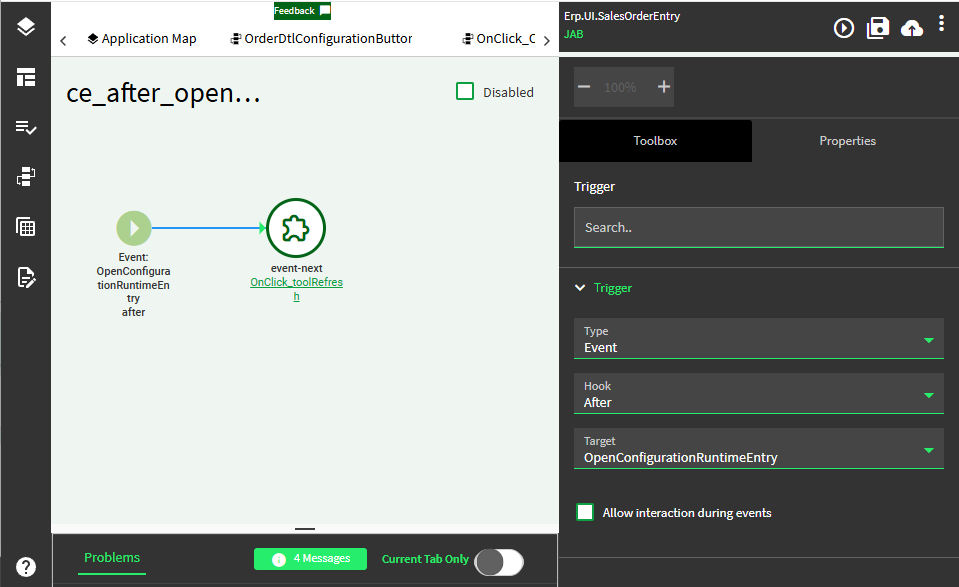
Task: Open the layers icon in the left sidebar
Action: [x=26, y=26]
